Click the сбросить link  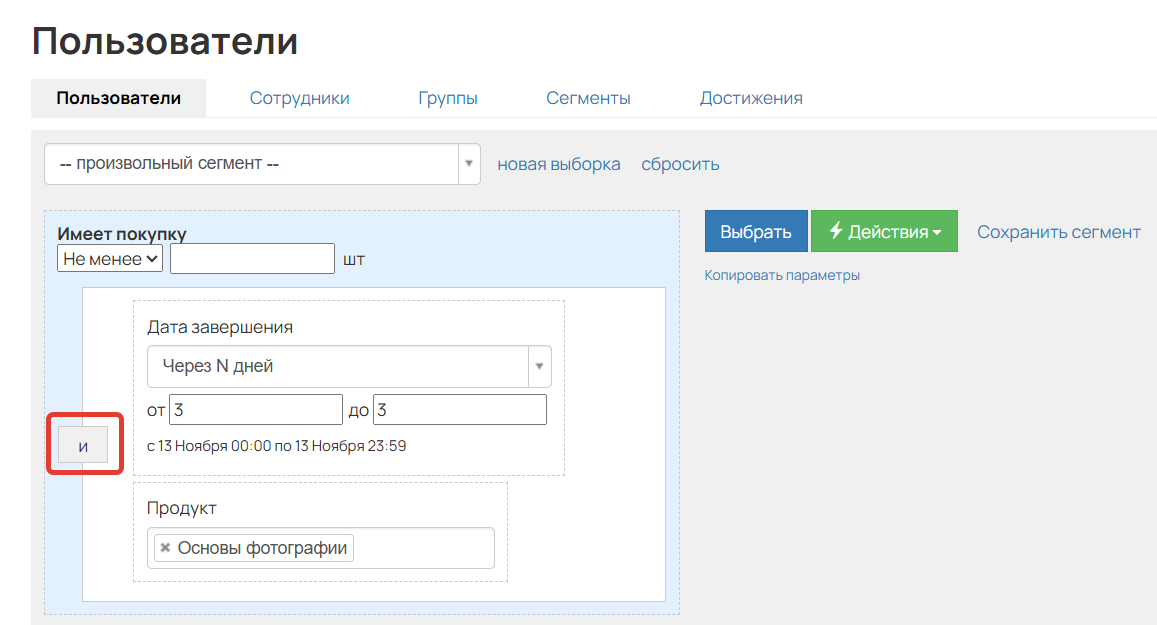(680, 163)
